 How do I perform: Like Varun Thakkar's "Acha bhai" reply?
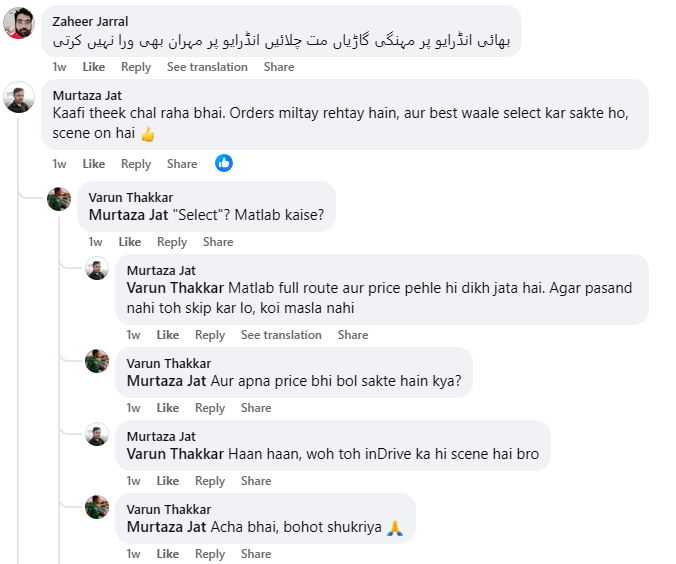pyautogui.click(x=168, y=554)
